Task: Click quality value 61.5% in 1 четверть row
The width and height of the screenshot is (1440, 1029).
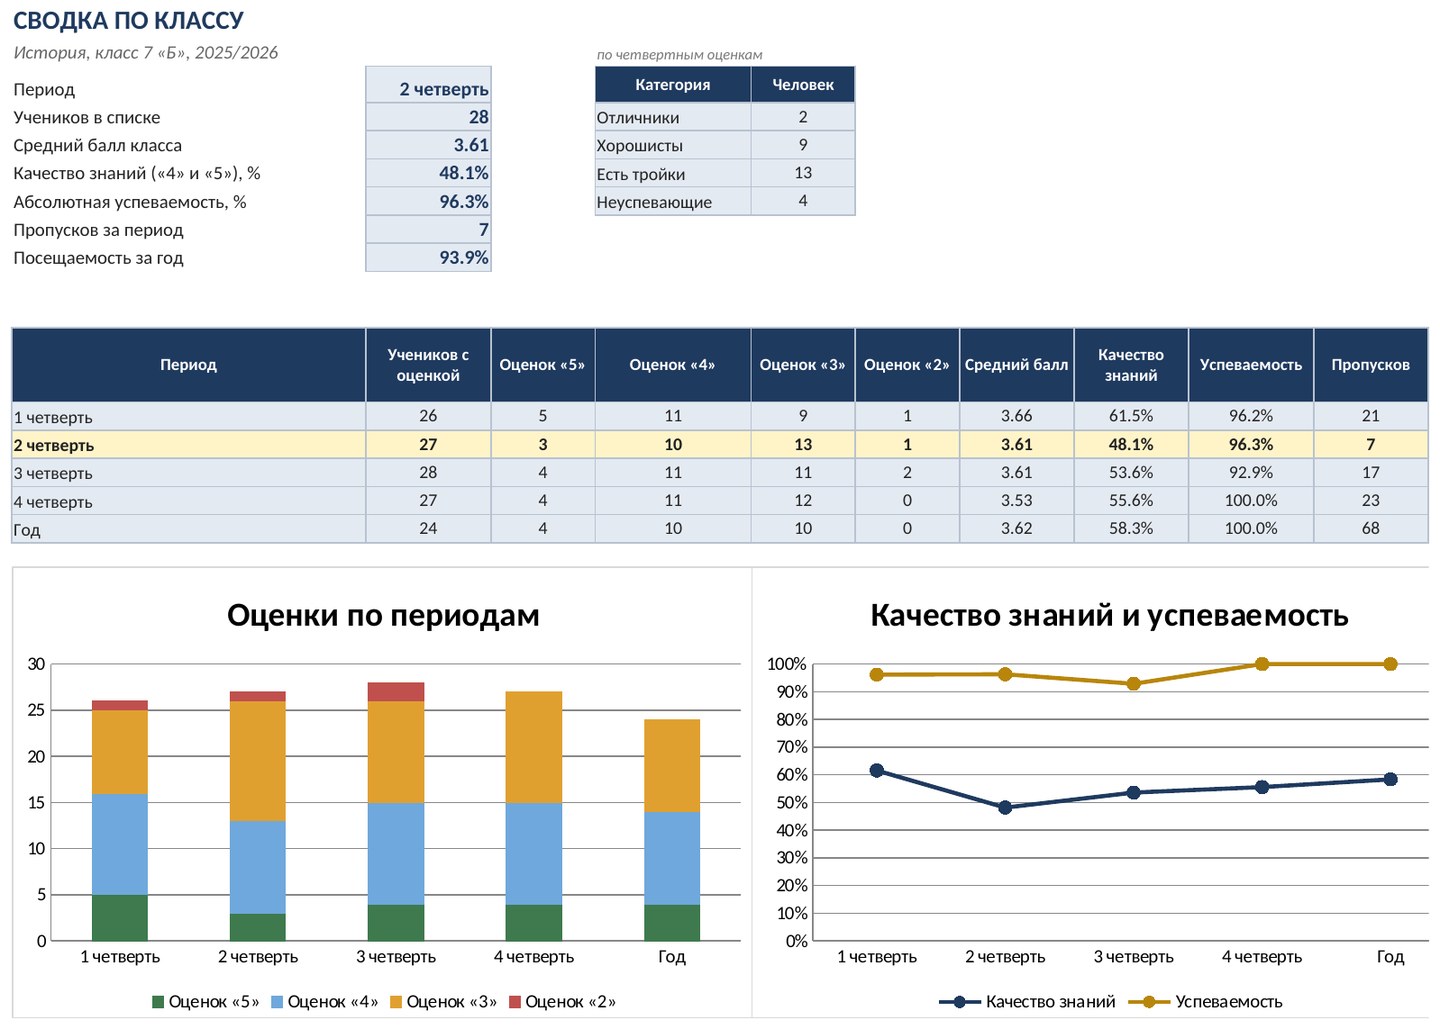Action: coord(1131,416)
